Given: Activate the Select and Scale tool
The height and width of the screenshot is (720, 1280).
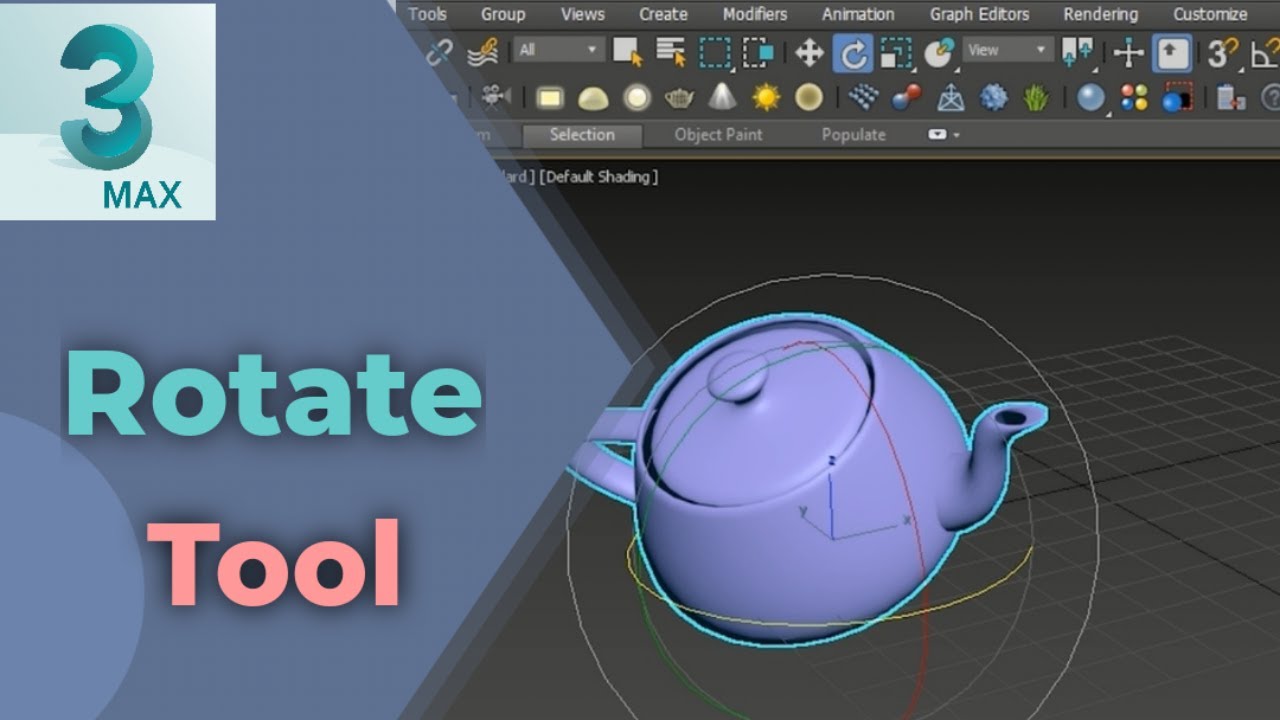Looking at the screenshot, I should pos(896,53).
